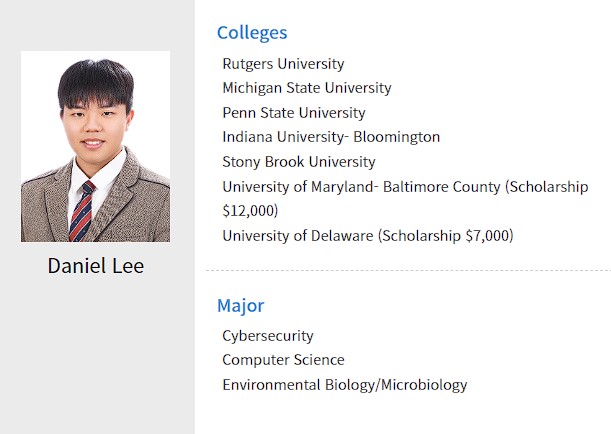Click the University of Delaware entry

pos(298,236)
